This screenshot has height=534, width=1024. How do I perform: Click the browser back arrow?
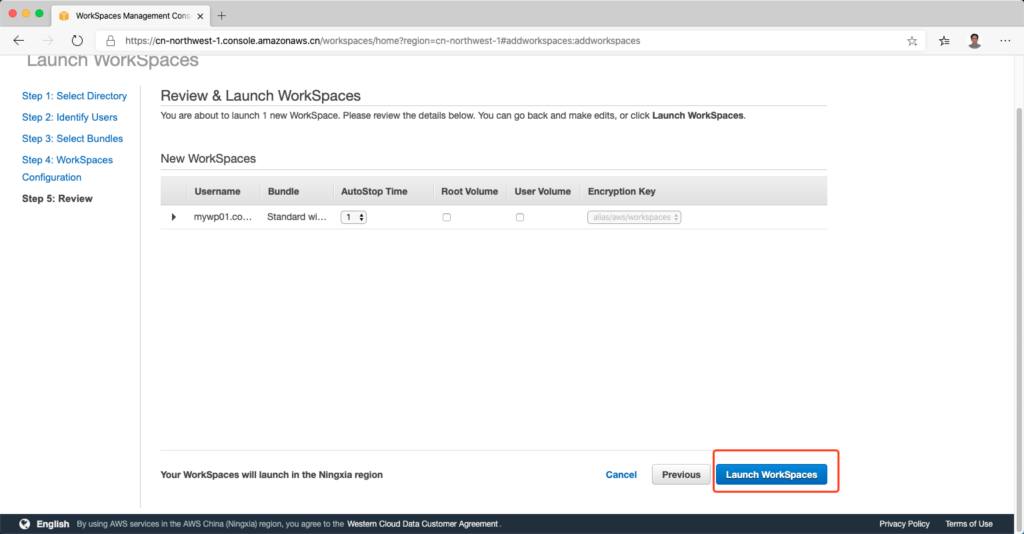tap(19, 41)
